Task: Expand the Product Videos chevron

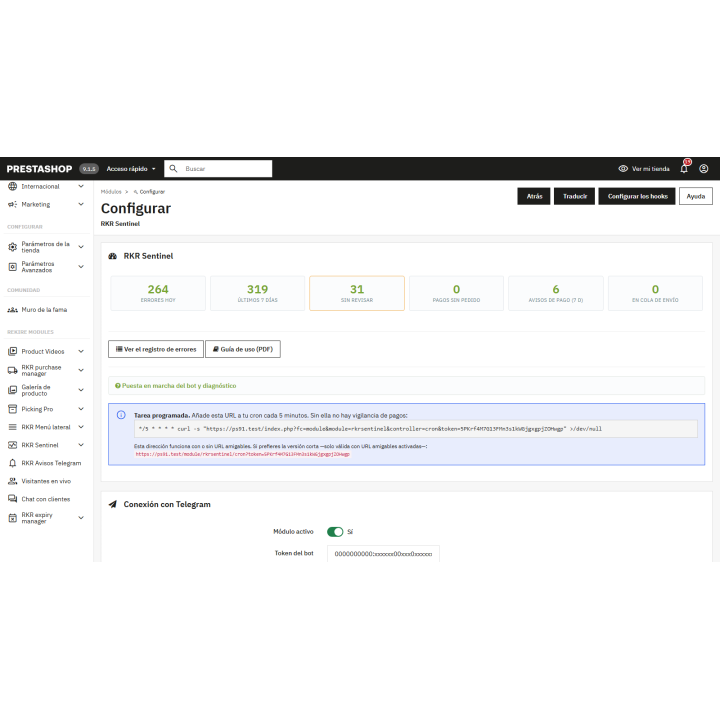Action: tap(81, 351)
